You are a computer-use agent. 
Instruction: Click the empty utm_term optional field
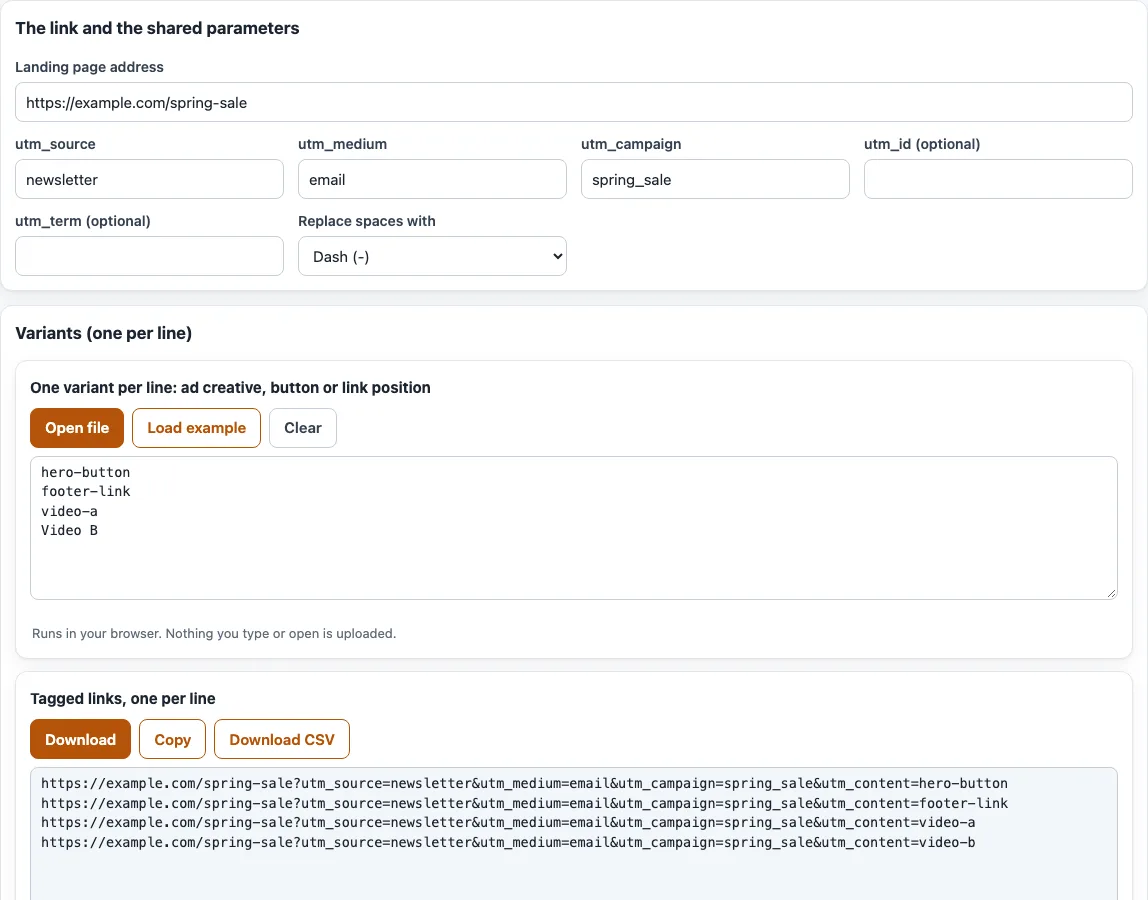(x=149, y=256)
